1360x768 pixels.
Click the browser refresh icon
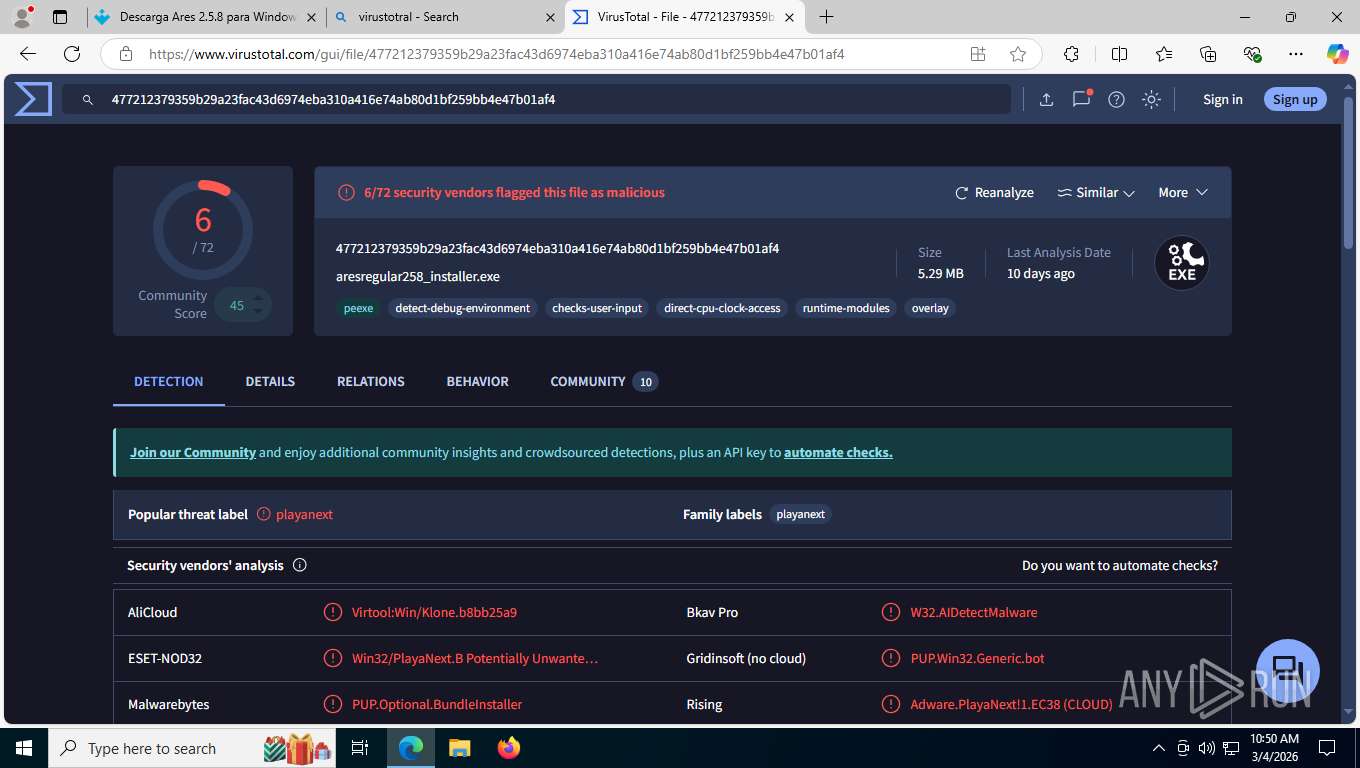72,54
